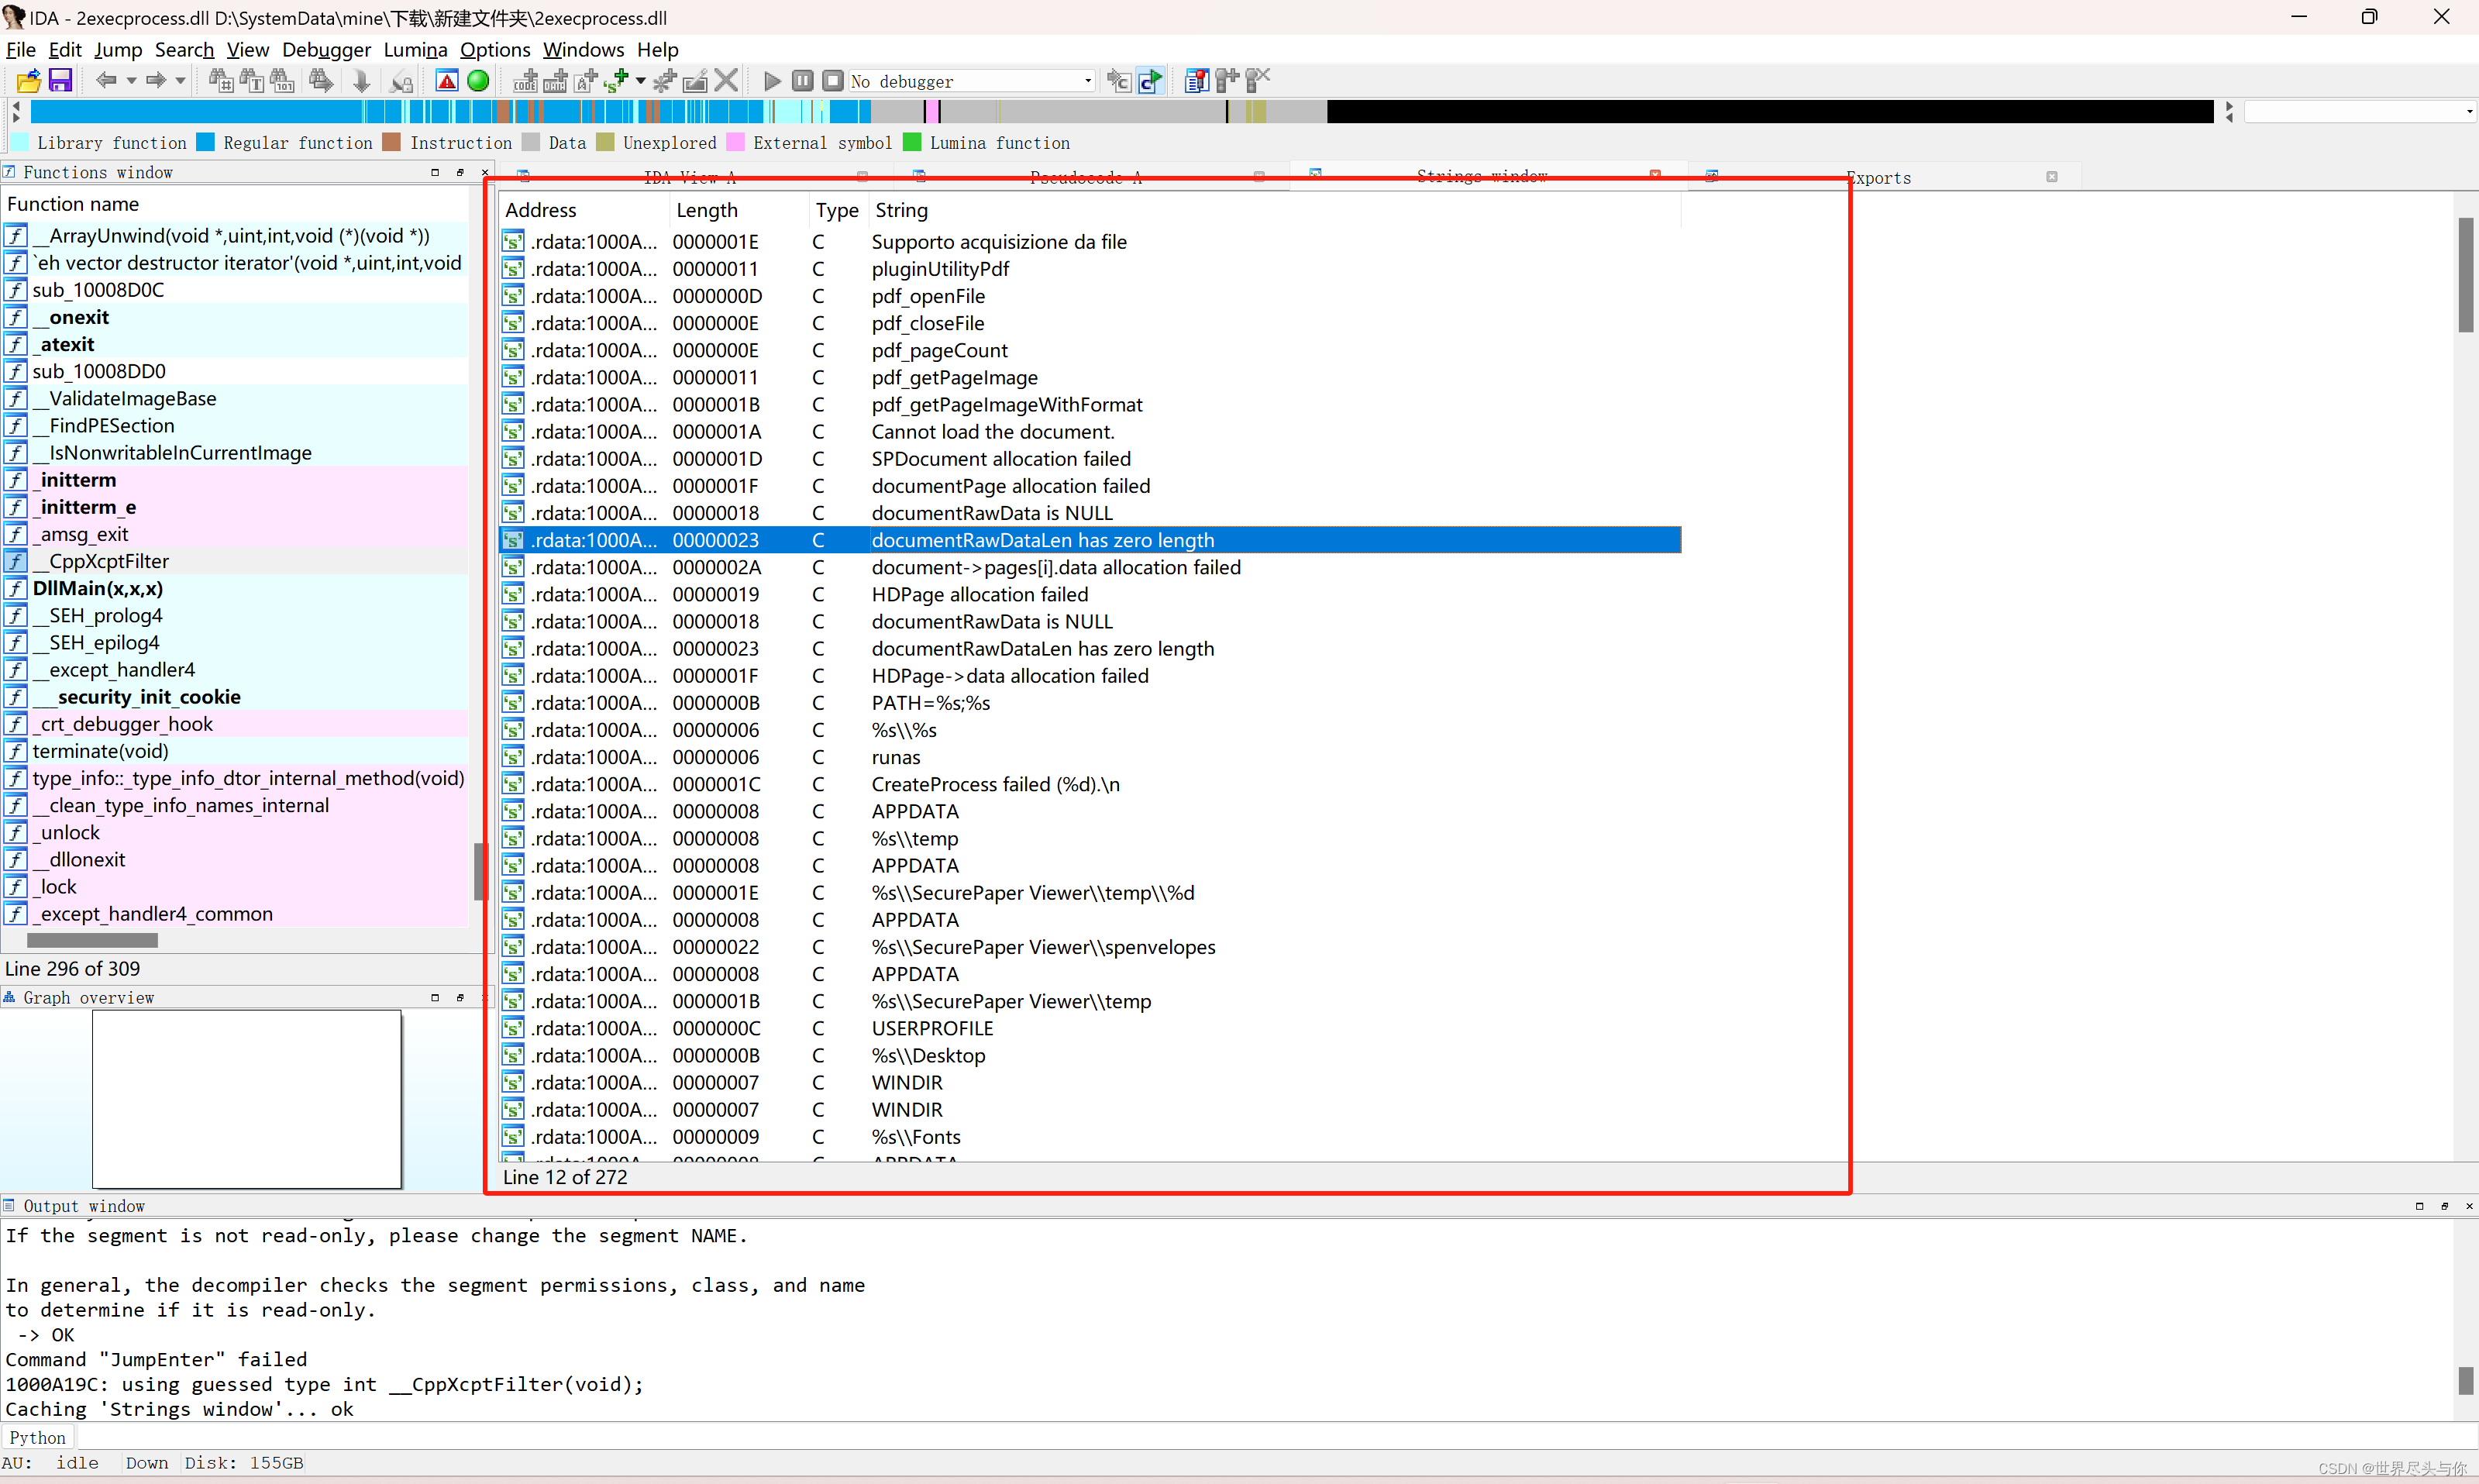Open the forward arrow history dropdown
Image resolution: width=2479 pixels, height=1484 pixels.
tap(180, 81)
